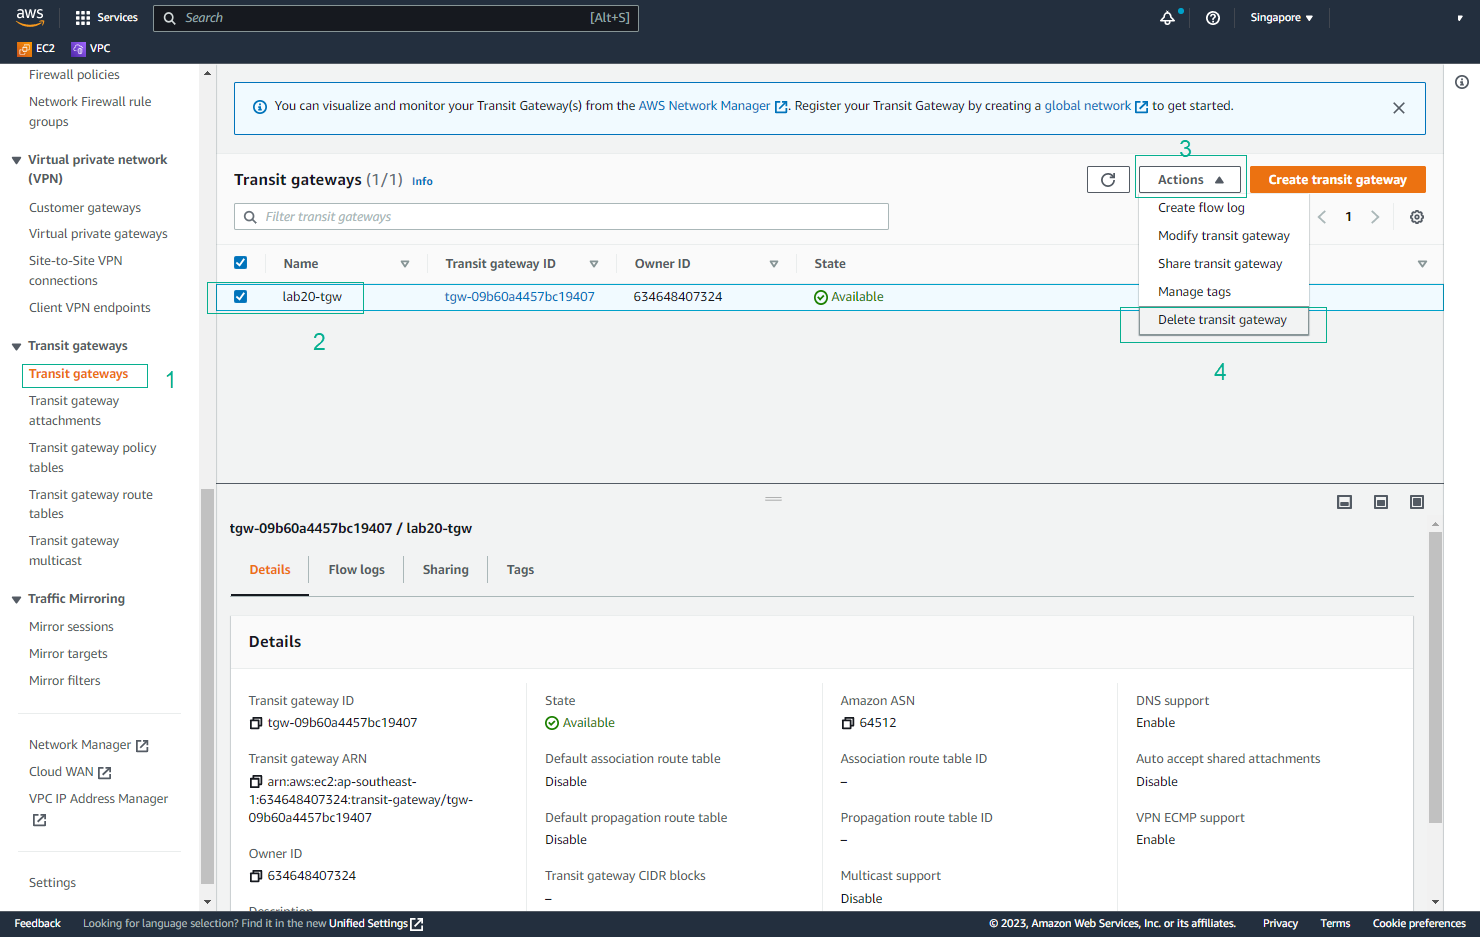Uncheck the lab20-tgw row checkbox
This screenshot has width=1480, height=937.
coord(240,296)
